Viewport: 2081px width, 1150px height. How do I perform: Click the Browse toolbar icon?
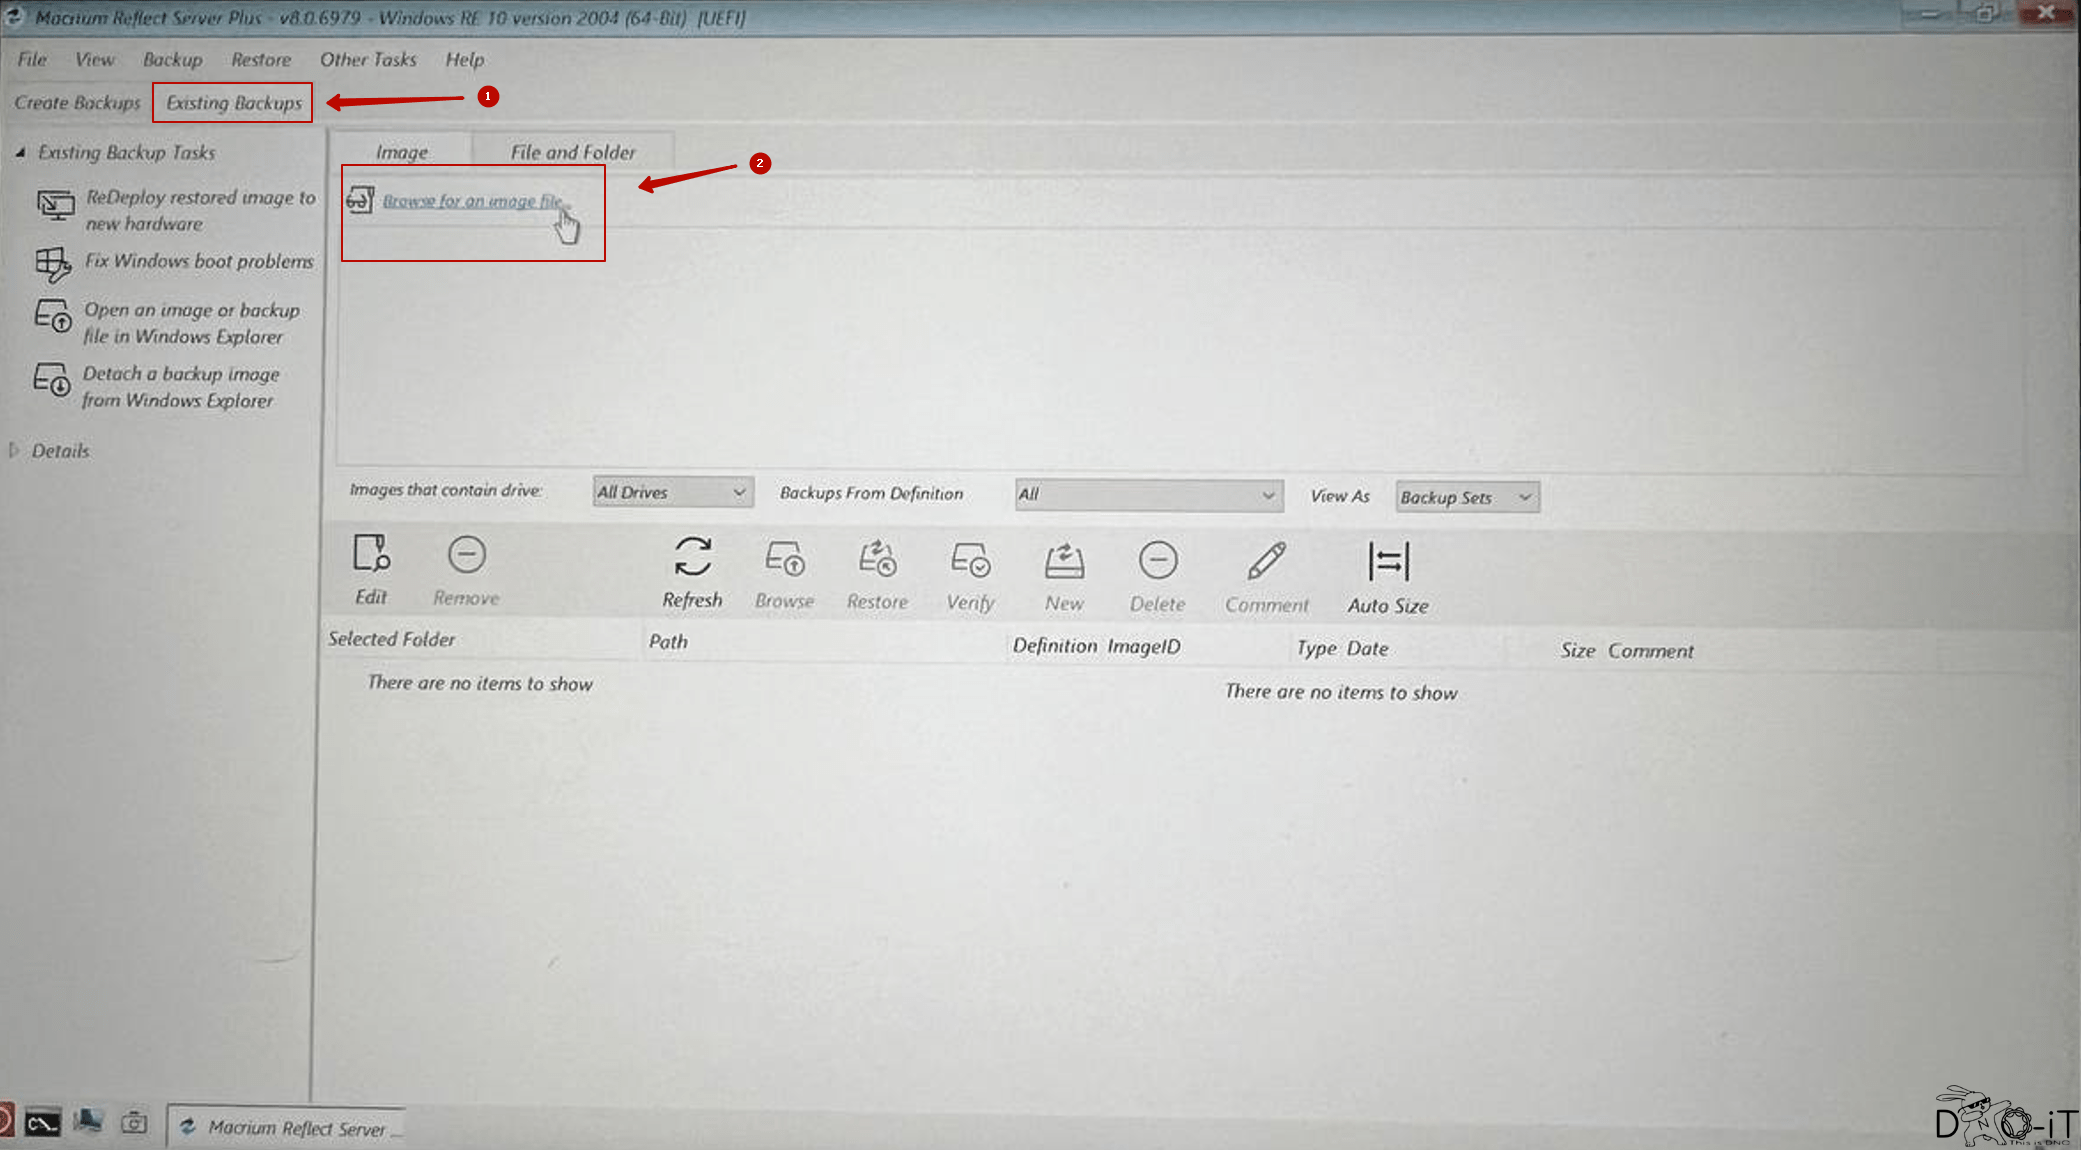(785, 560)
